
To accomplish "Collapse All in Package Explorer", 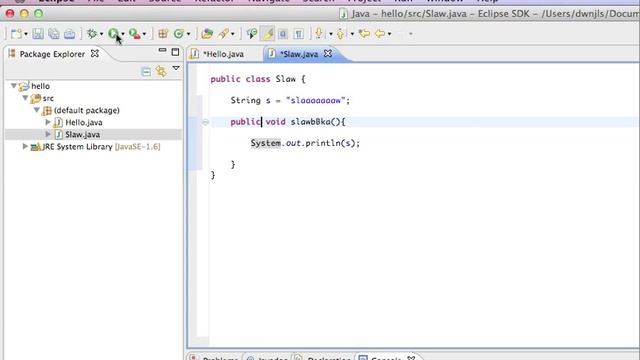I will point(146,72).
